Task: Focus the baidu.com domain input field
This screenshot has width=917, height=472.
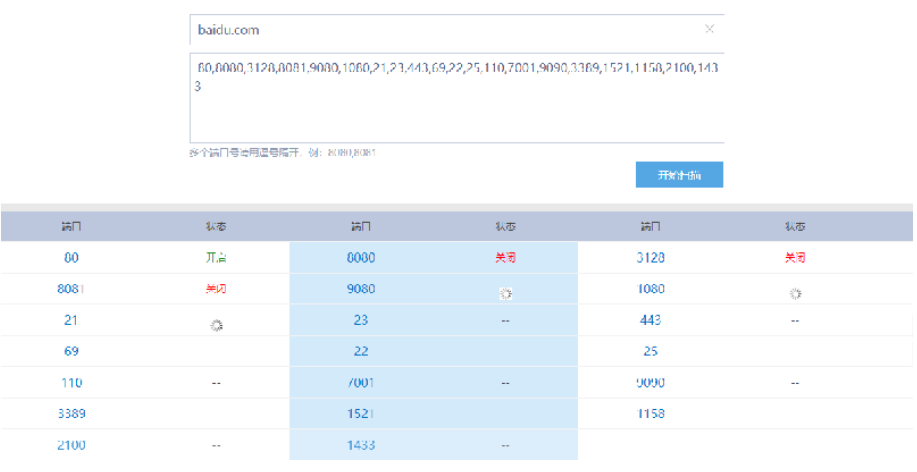Action: click(457, 29)
